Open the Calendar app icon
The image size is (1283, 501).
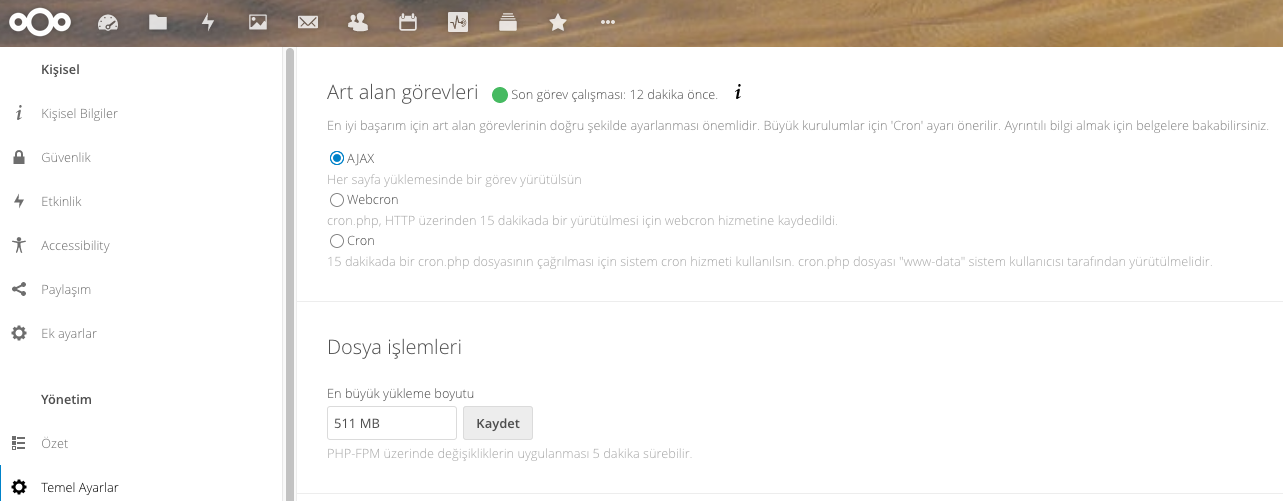coord(408,23)
